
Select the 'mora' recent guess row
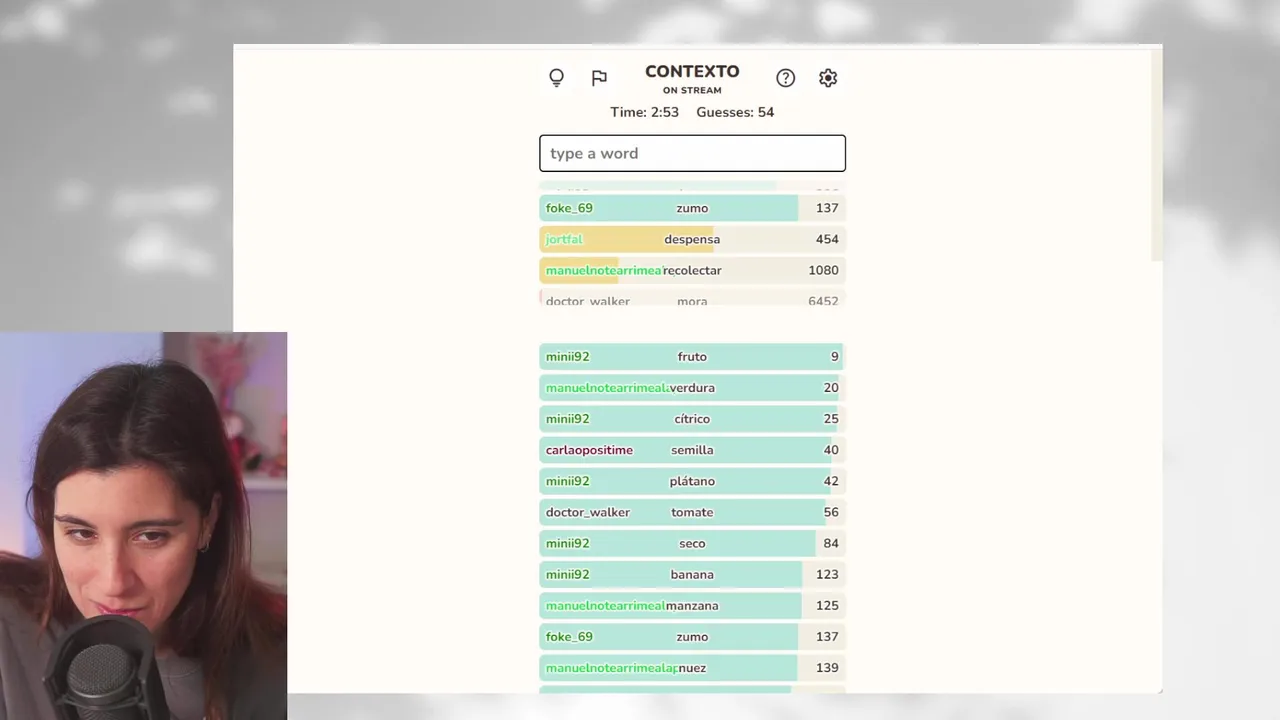692,299
